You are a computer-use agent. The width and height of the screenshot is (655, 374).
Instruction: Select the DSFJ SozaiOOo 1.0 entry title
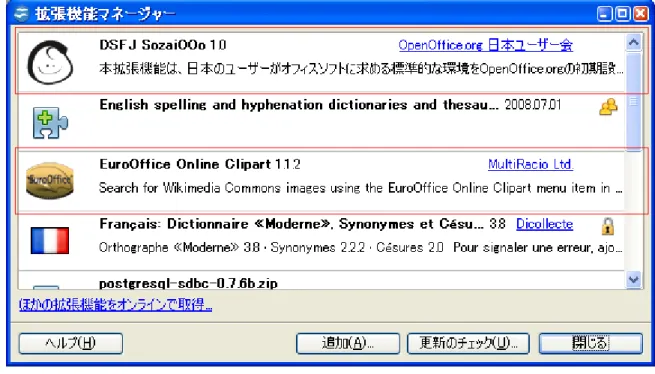click(163, 45)
